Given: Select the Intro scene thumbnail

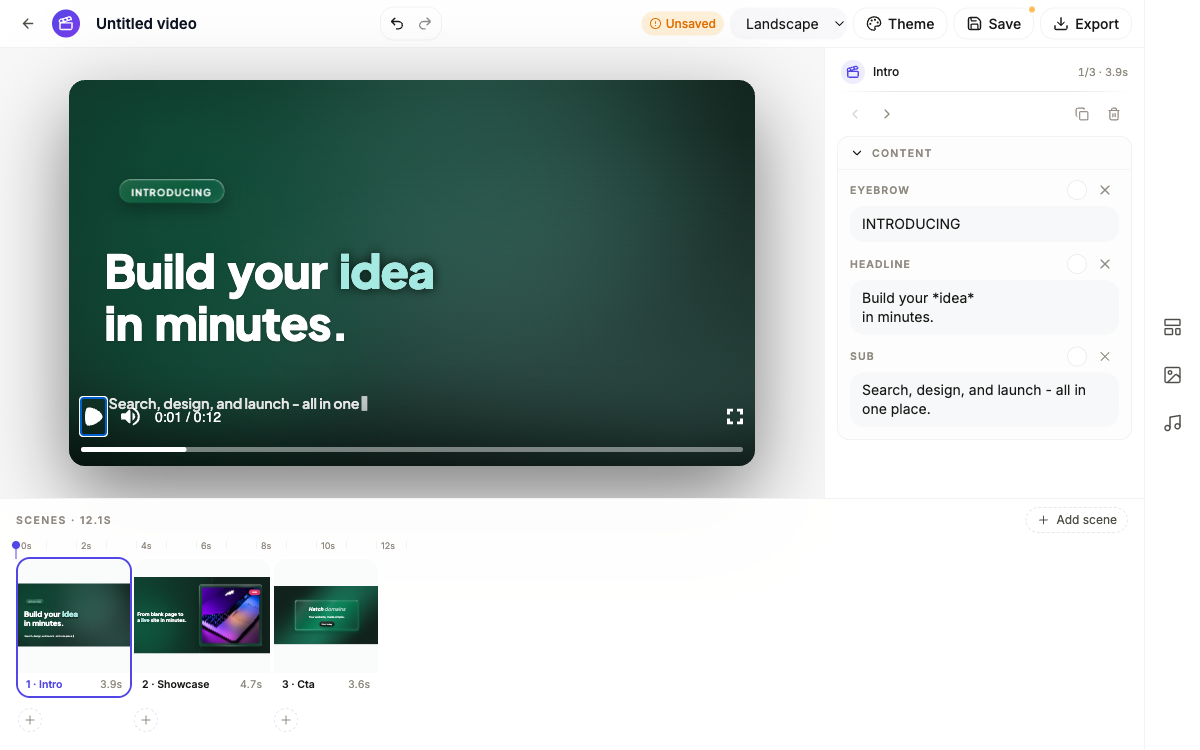Looking at the screenshot, I should 74,615.
